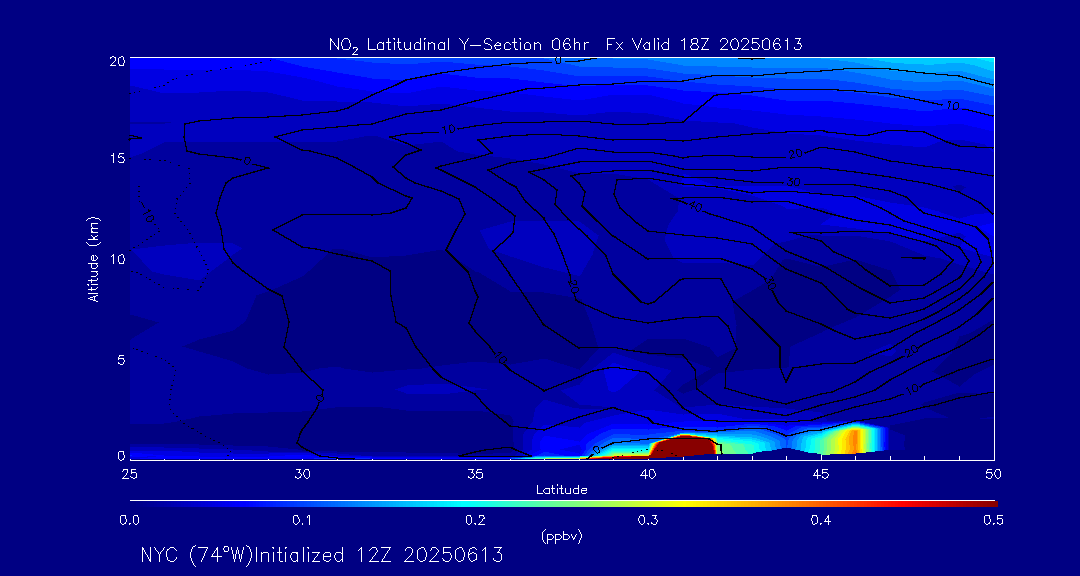Click colorbar tick label 0.4
The height and width of the screenshot is (576, 1080).
pyautogui.click(x=820, y=520)
